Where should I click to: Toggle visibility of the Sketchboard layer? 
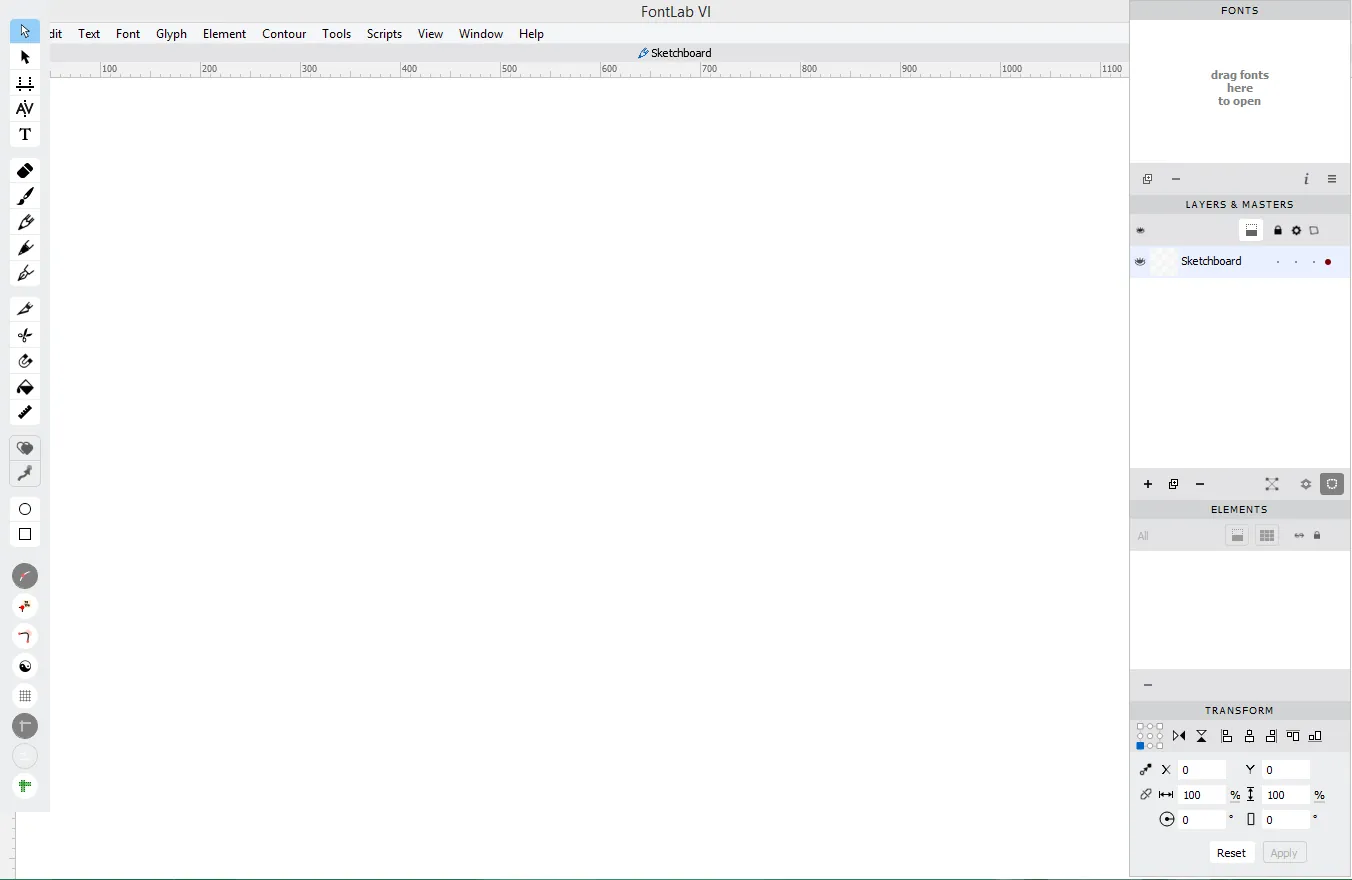(x=1140, y=262)
